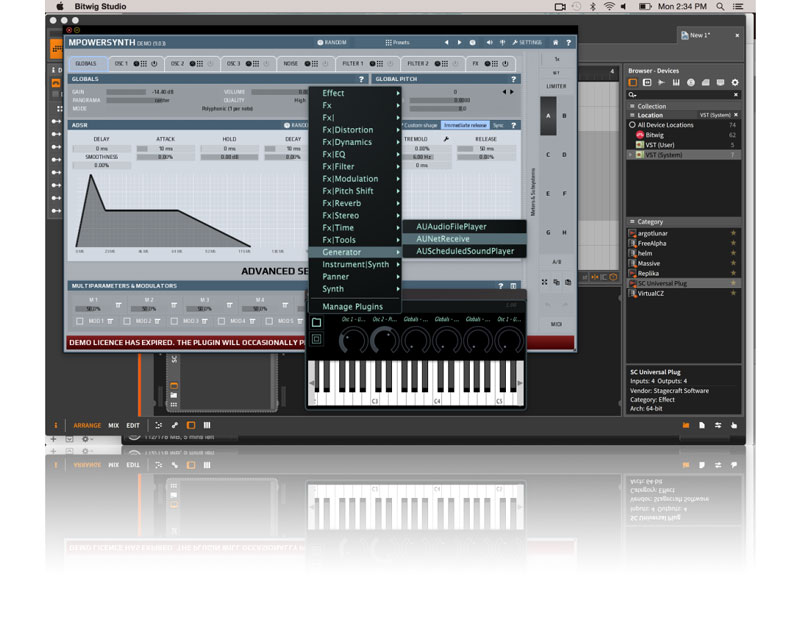This screenshot has width=800, height=622.
Task: Select the Music E browser tab icon
Action: [x=691, y=83]
